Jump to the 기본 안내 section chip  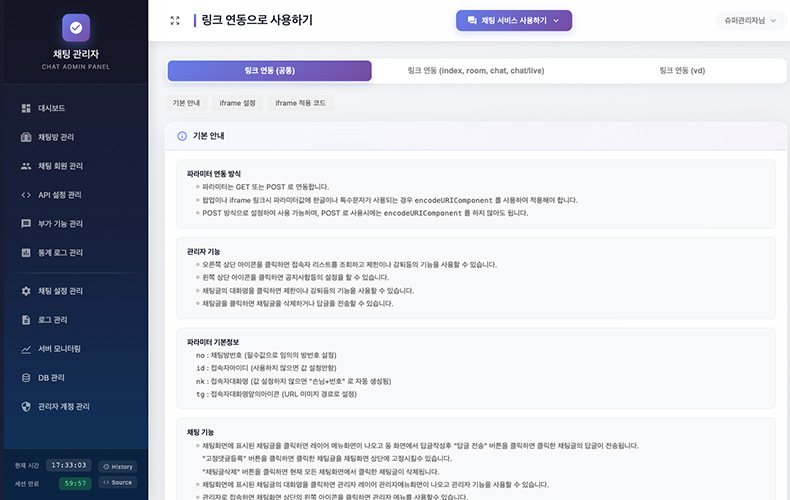click(x=186, y=103)
